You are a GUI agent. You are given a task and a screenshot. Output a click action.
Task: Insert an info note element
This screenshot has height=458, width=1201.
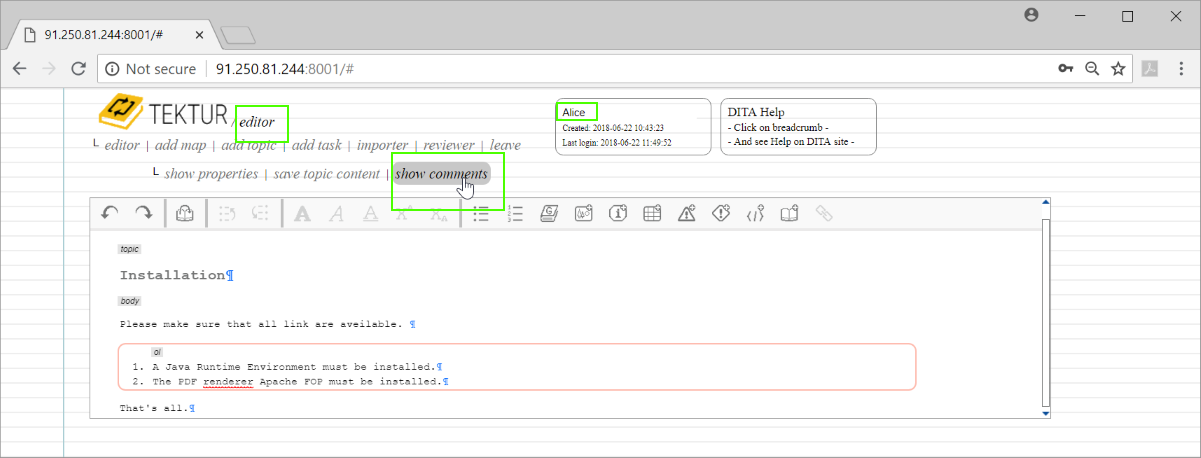[x=618, y=213]
